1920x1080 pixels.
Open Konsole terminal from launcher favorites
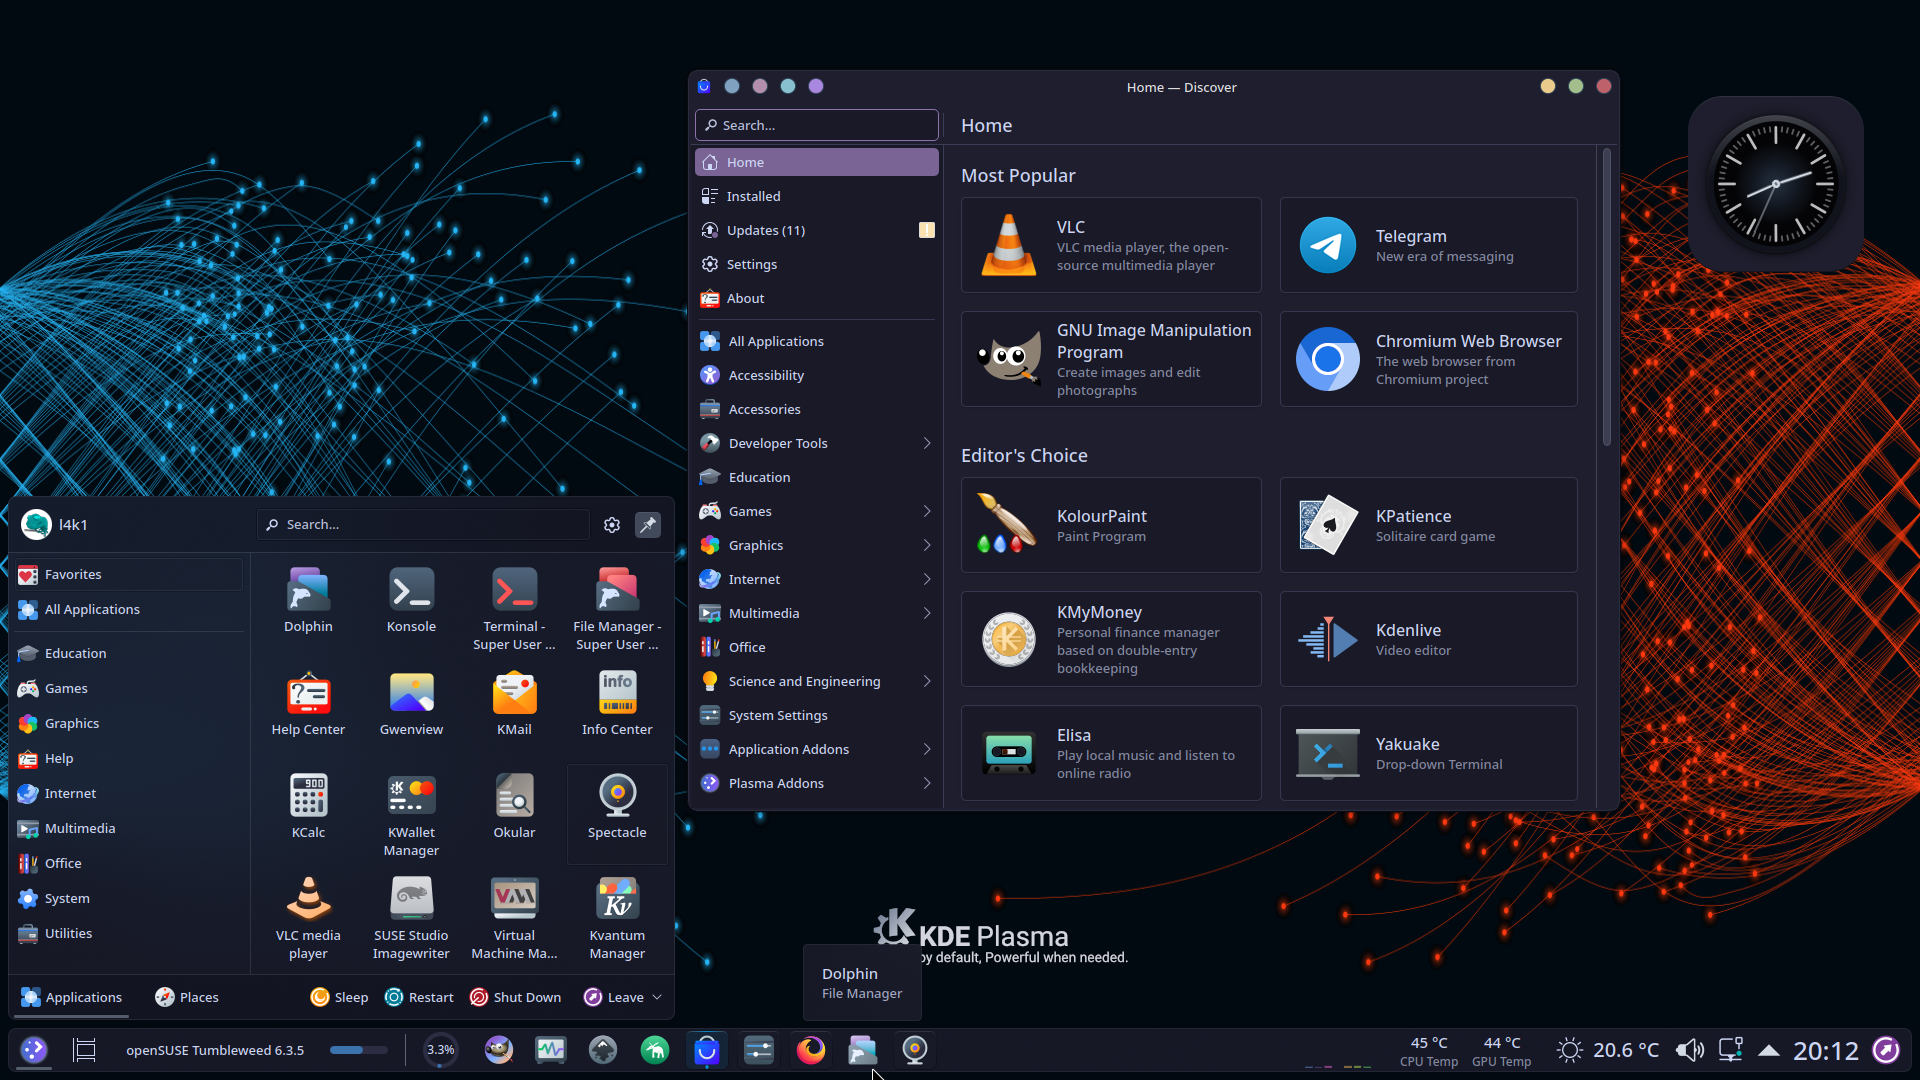click(x=411, y=601)
